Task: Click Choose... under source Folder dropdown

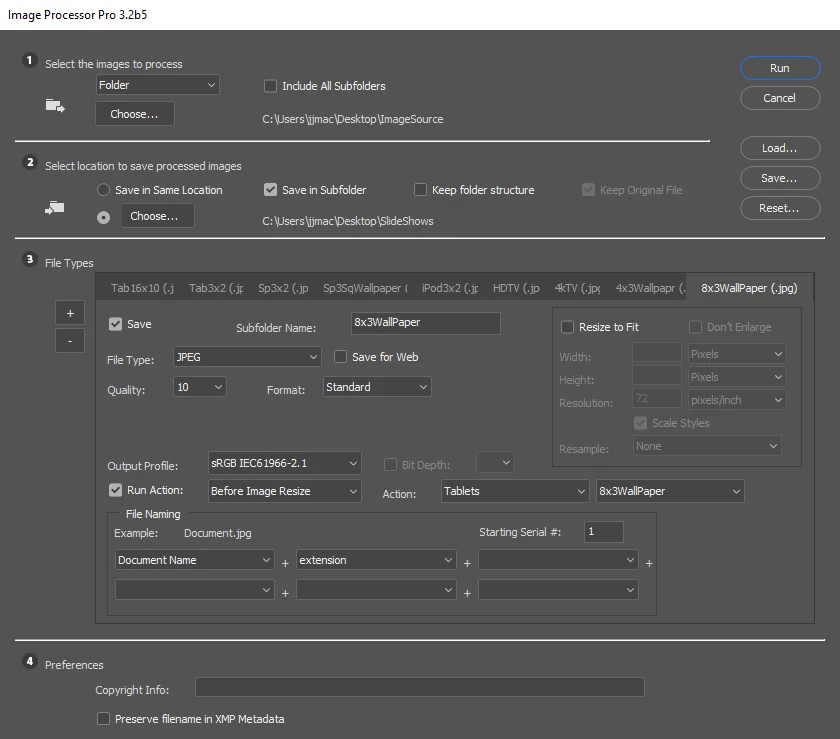Action: 134,114
